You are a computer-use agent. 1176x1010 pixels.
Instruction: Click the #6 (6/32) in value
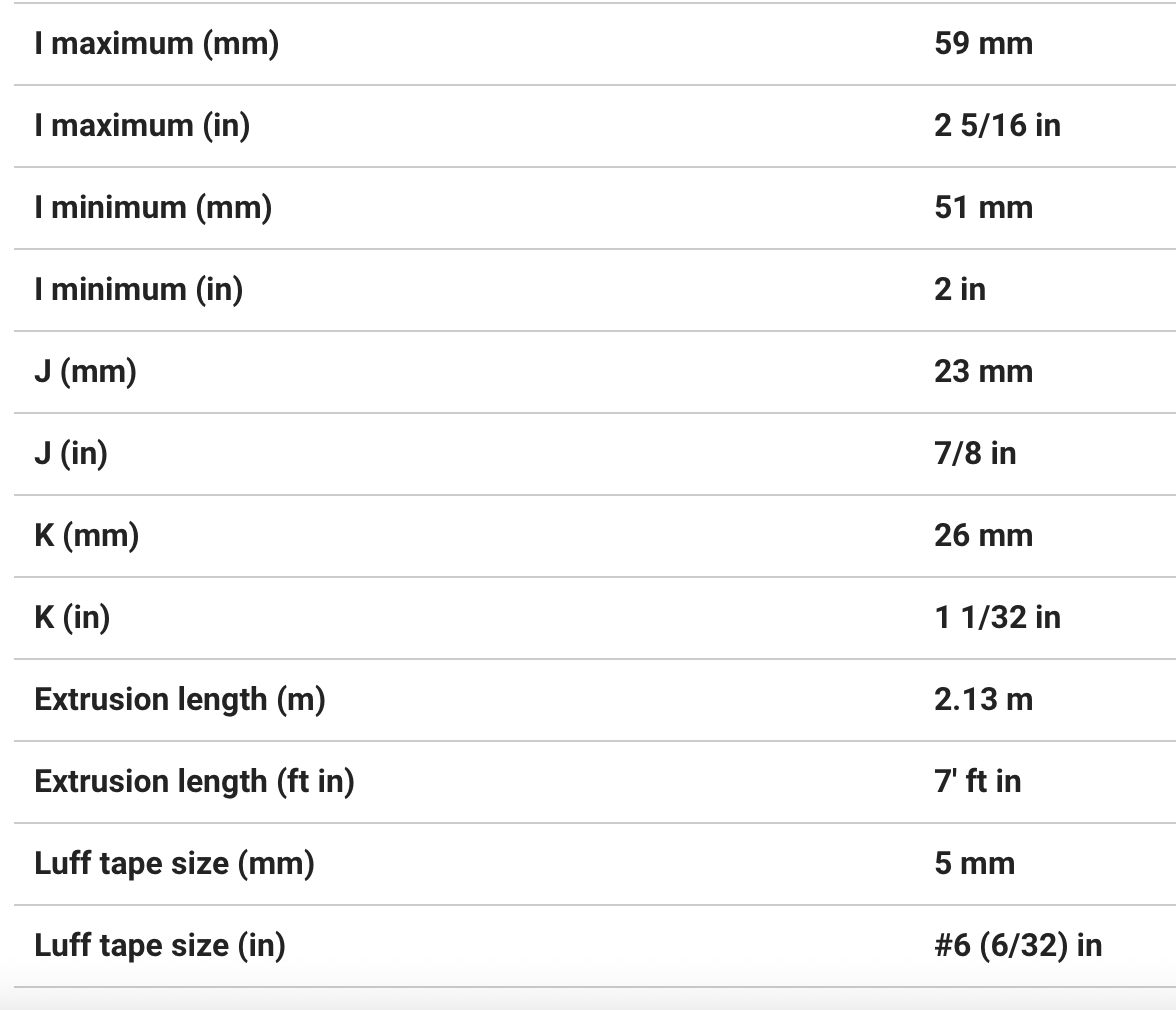1018,946
